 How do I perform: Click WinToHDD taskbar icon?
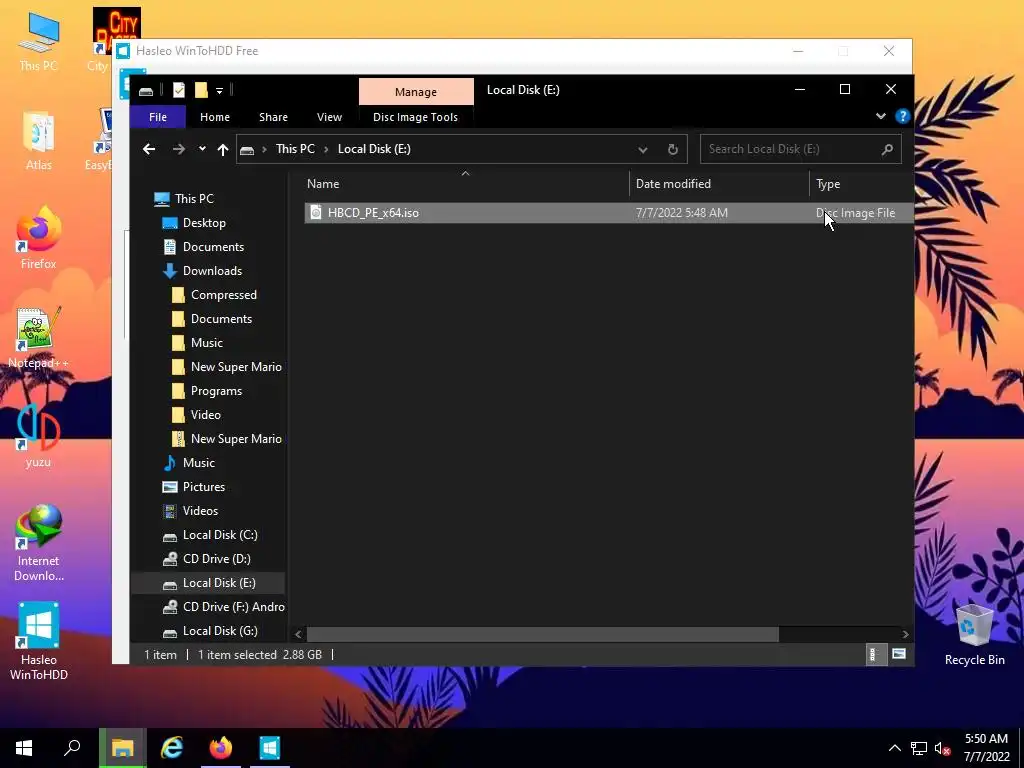270,748
